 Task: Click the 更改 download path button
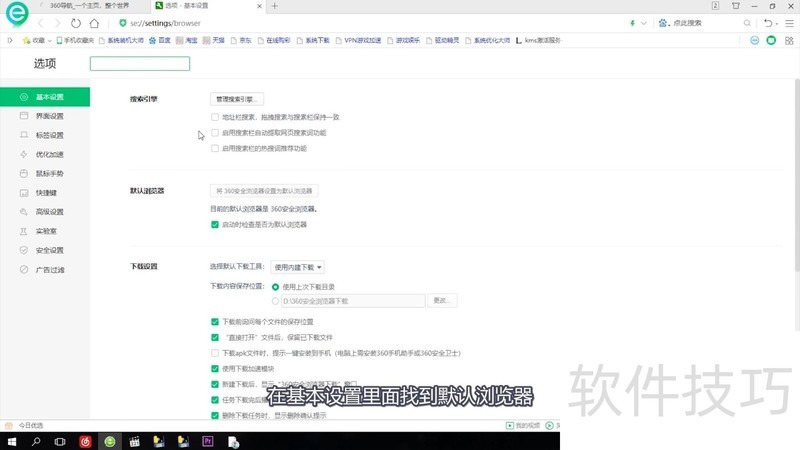pyautogui.click(x=442, y=301)
